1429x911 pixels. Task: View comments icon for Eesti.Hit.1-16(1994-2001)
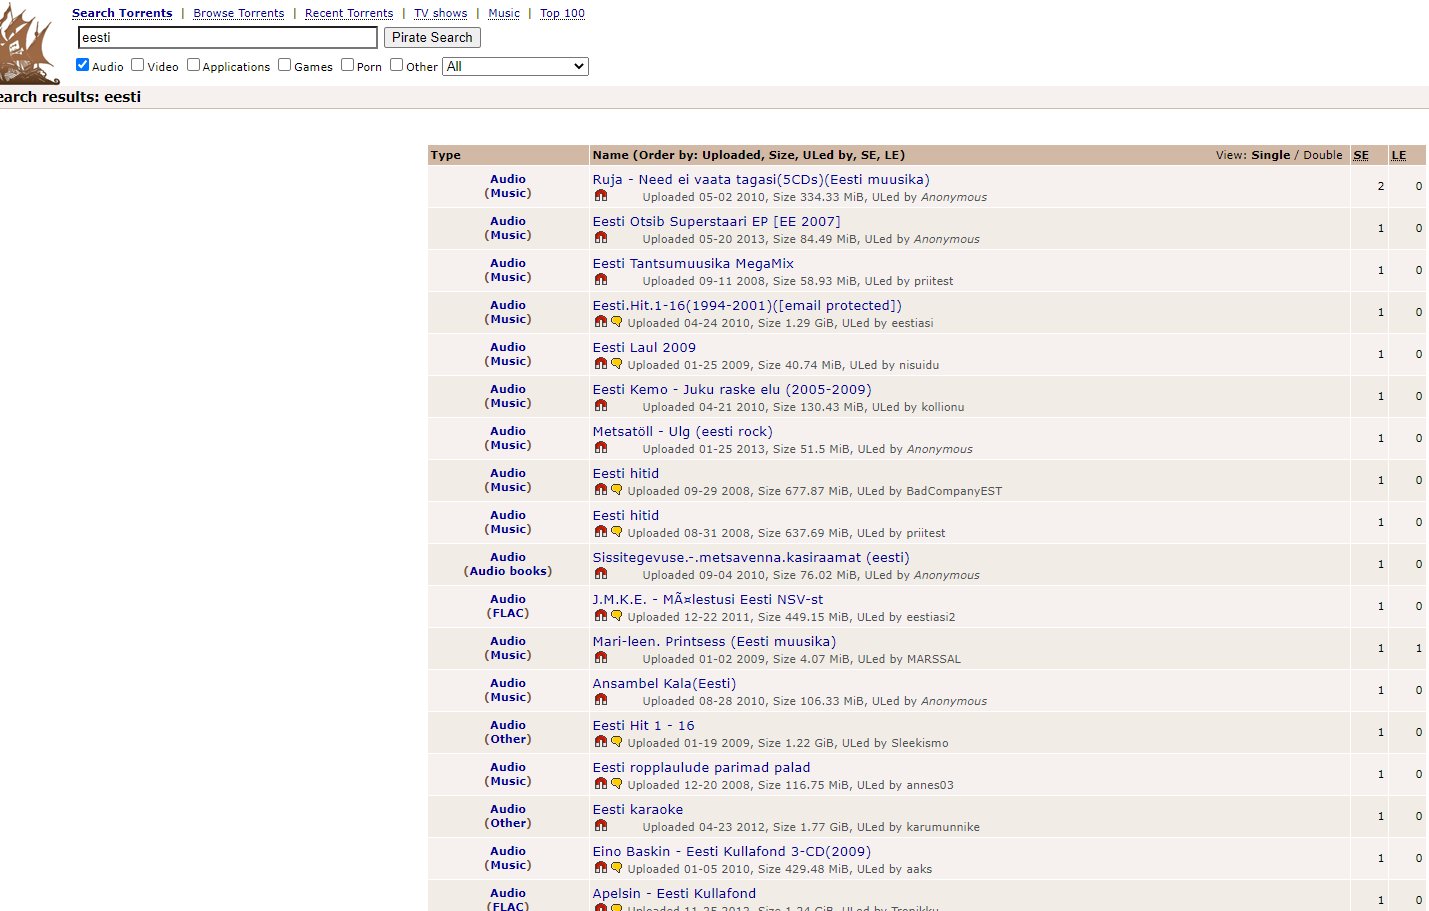click(x=617, y=322)
